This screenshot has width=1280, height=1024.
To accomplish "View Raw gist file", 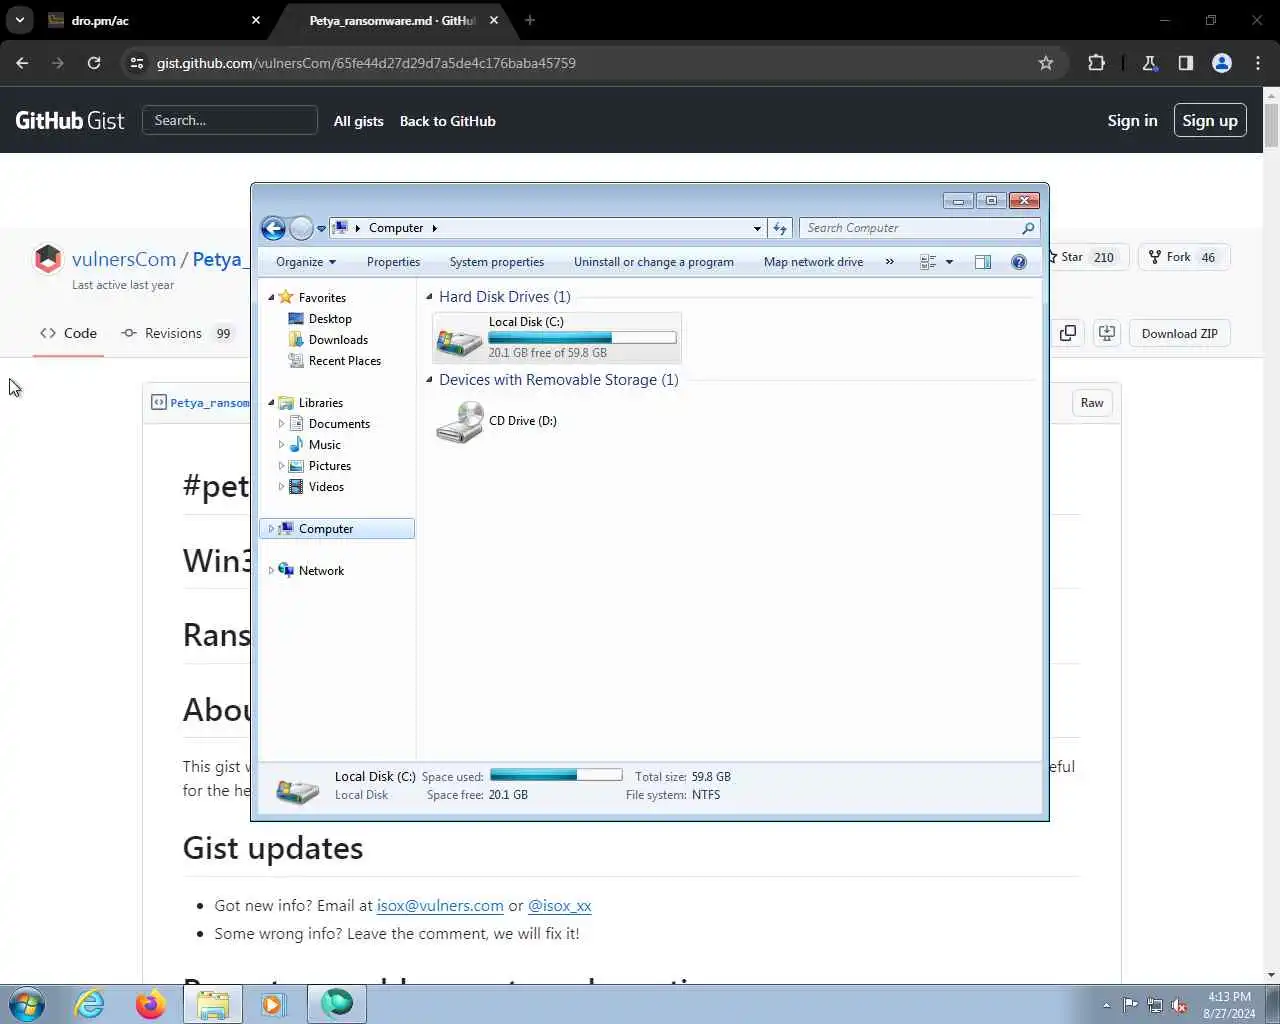I will 1092,403.
